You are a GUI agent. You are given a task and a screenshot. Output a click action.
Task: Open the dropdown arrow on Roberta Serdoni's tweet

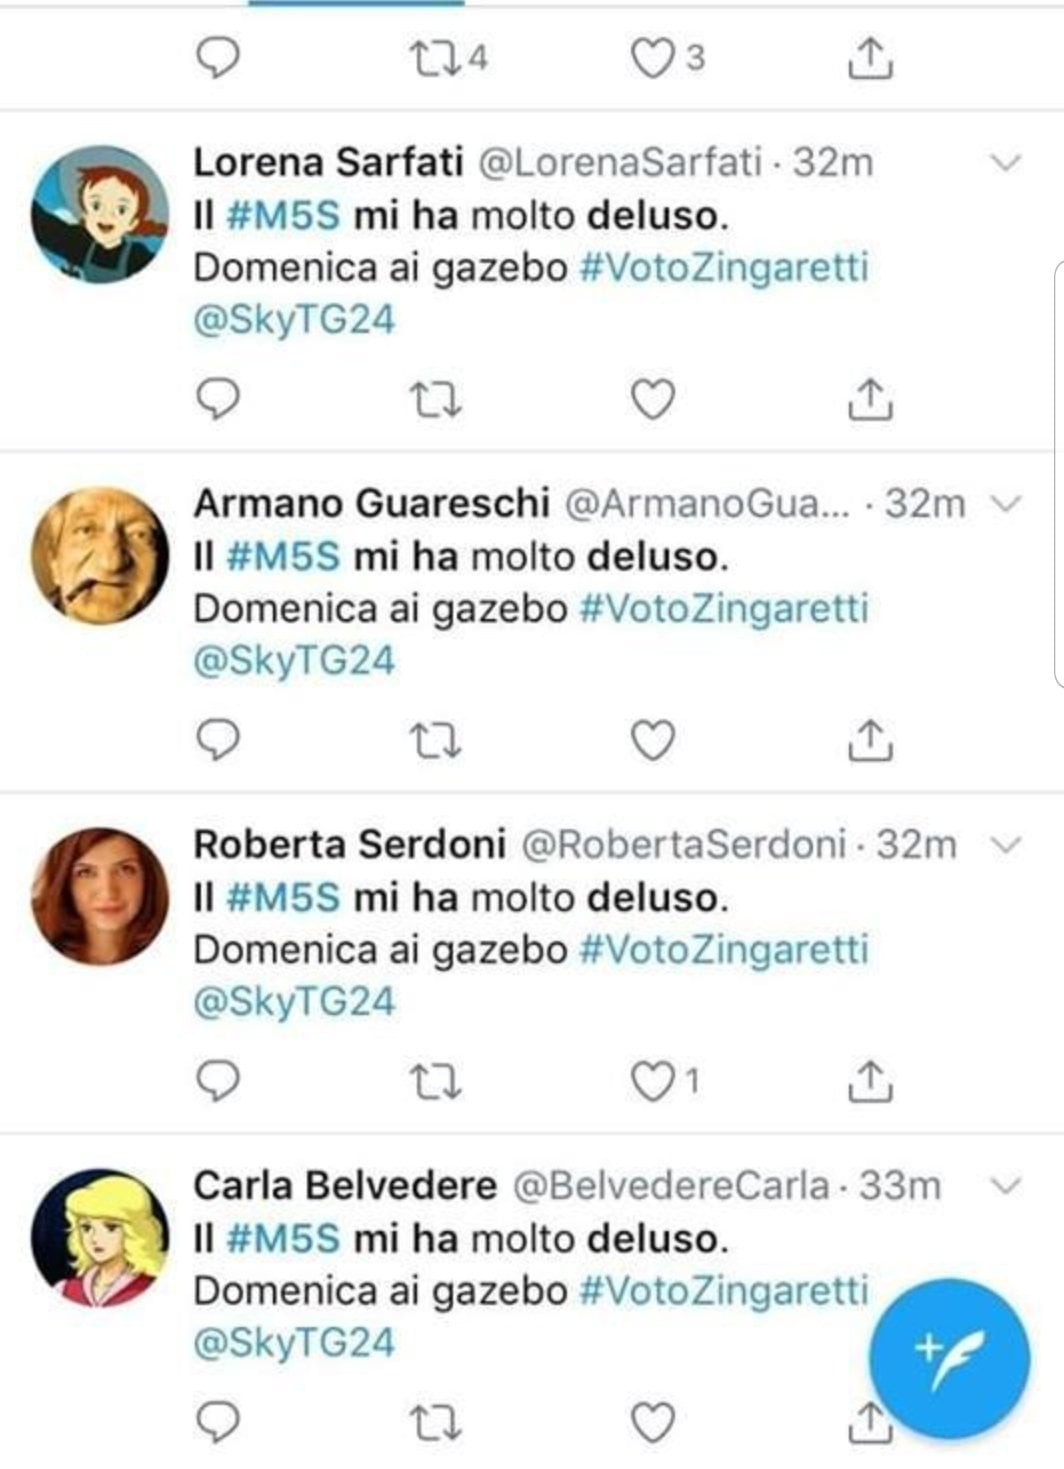[x=1004, y=845]
